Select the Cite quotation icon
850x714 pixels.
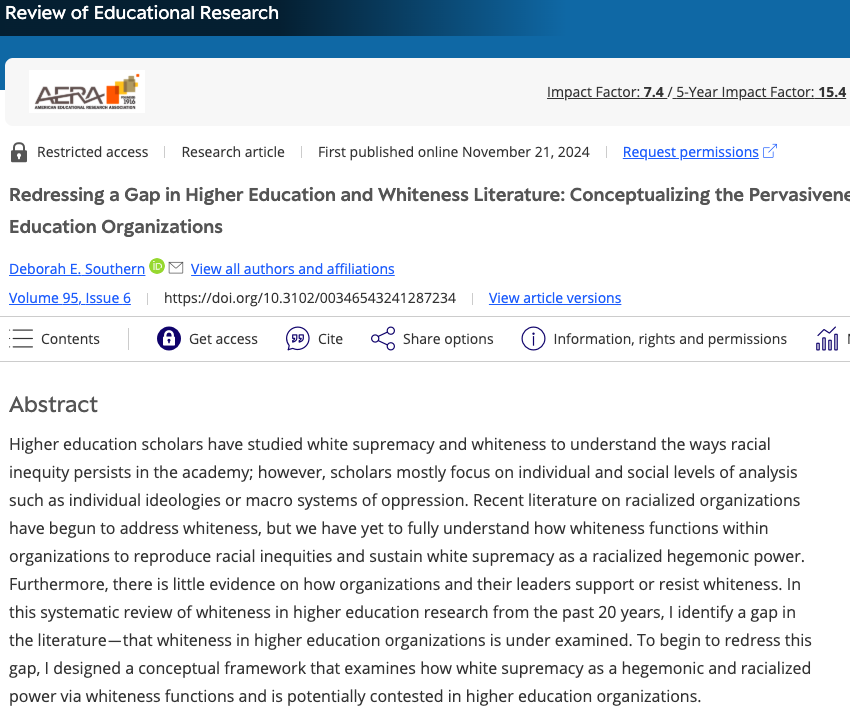(297, 338)
